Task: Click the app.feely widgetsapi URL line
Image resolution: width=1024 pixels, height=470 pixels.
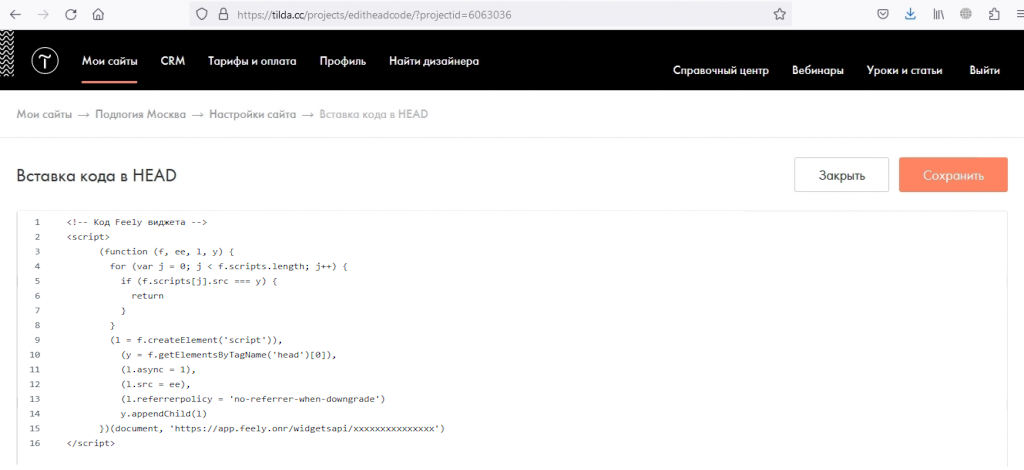Action: pyautogui.click(x=272, y=429)
